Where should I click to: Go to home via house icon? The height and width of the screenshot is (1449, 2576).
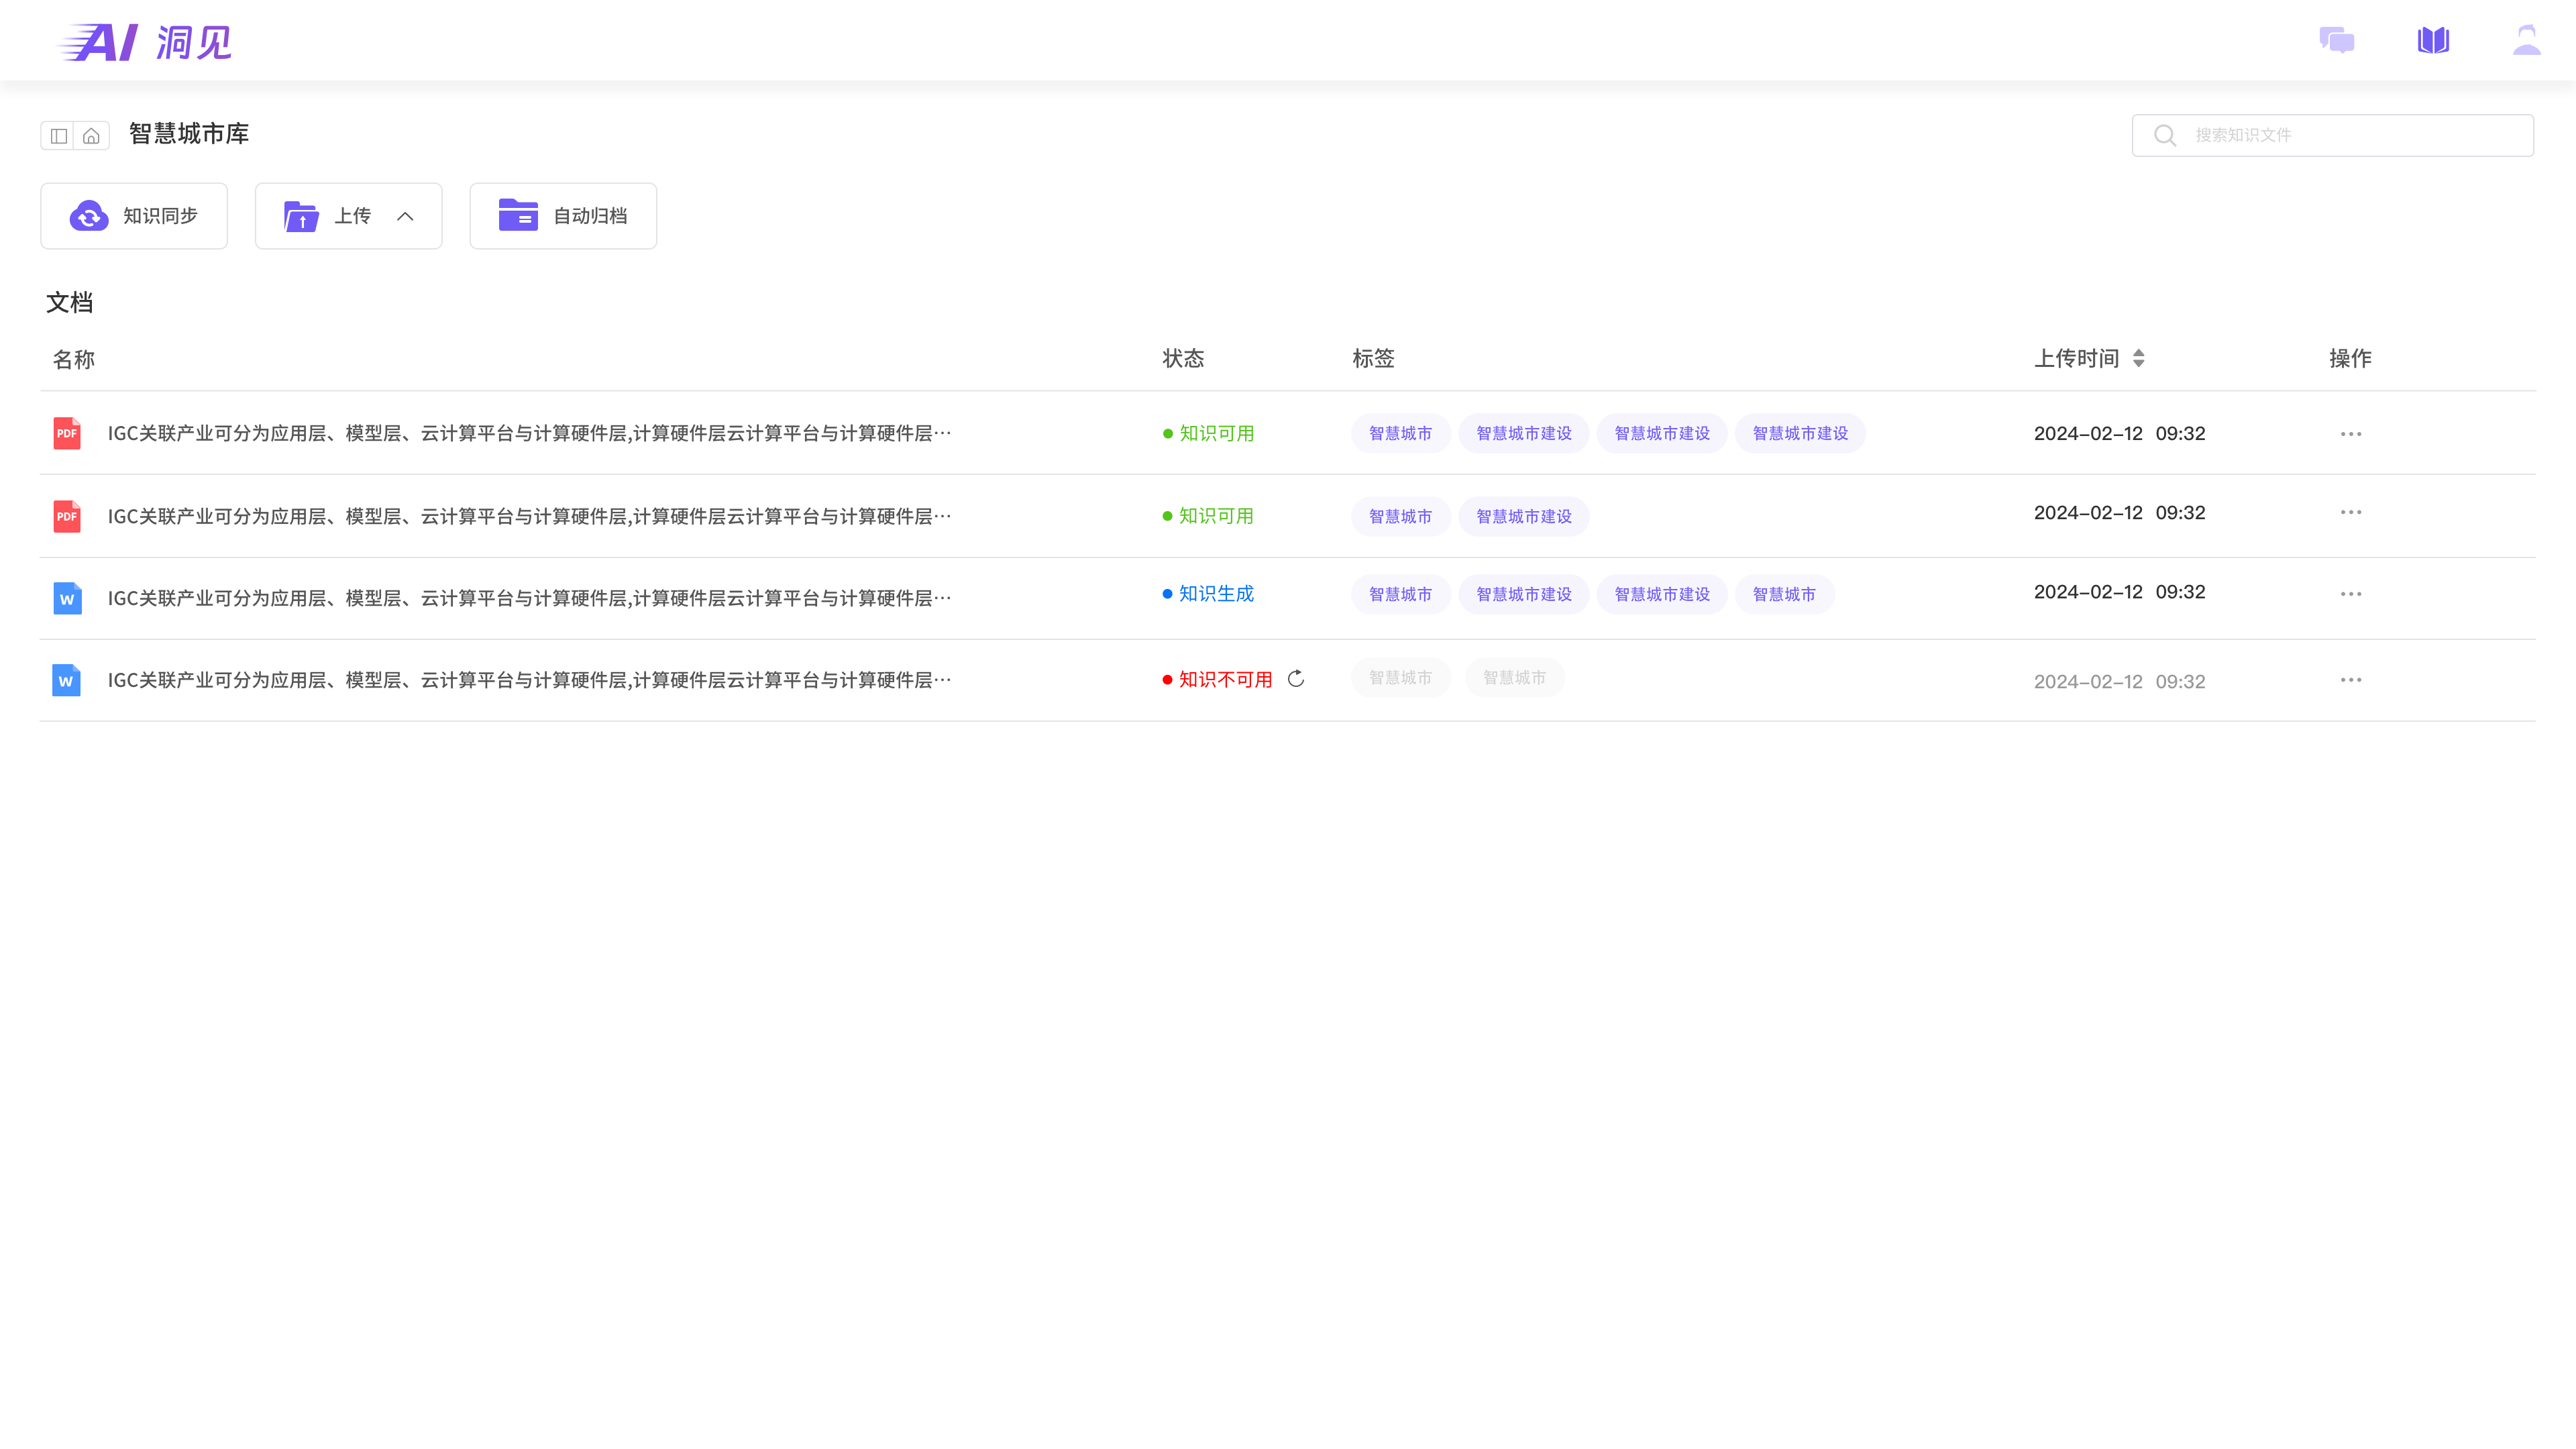(x=91, y=136)
